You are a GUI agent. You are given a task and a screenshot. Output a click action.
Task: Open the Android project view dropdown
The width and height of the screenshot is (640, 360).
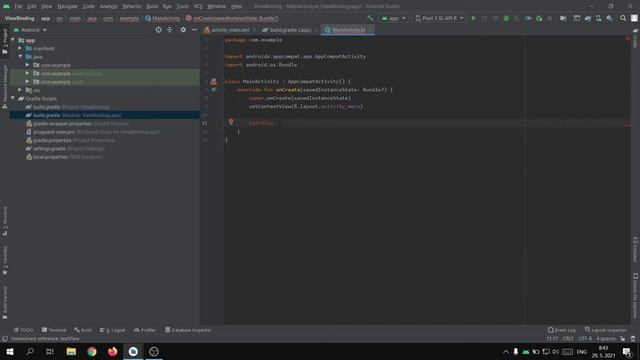[x=30, y=30]
